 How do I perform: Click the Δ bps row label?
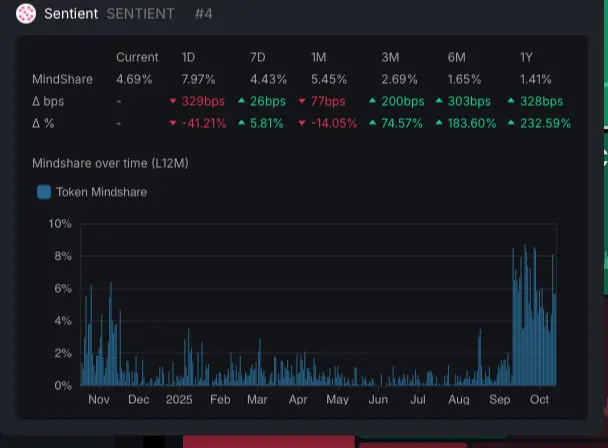click(x=48, y=102)
